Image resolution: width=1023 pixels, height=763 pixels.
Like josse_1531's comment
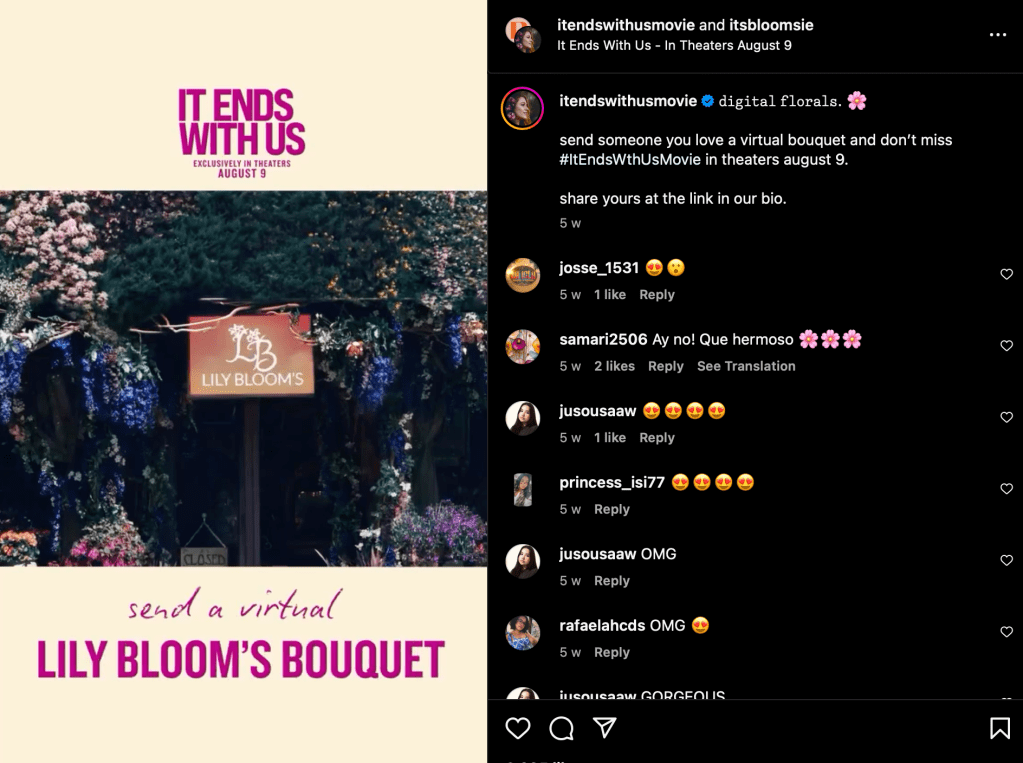coord(1007,274)
